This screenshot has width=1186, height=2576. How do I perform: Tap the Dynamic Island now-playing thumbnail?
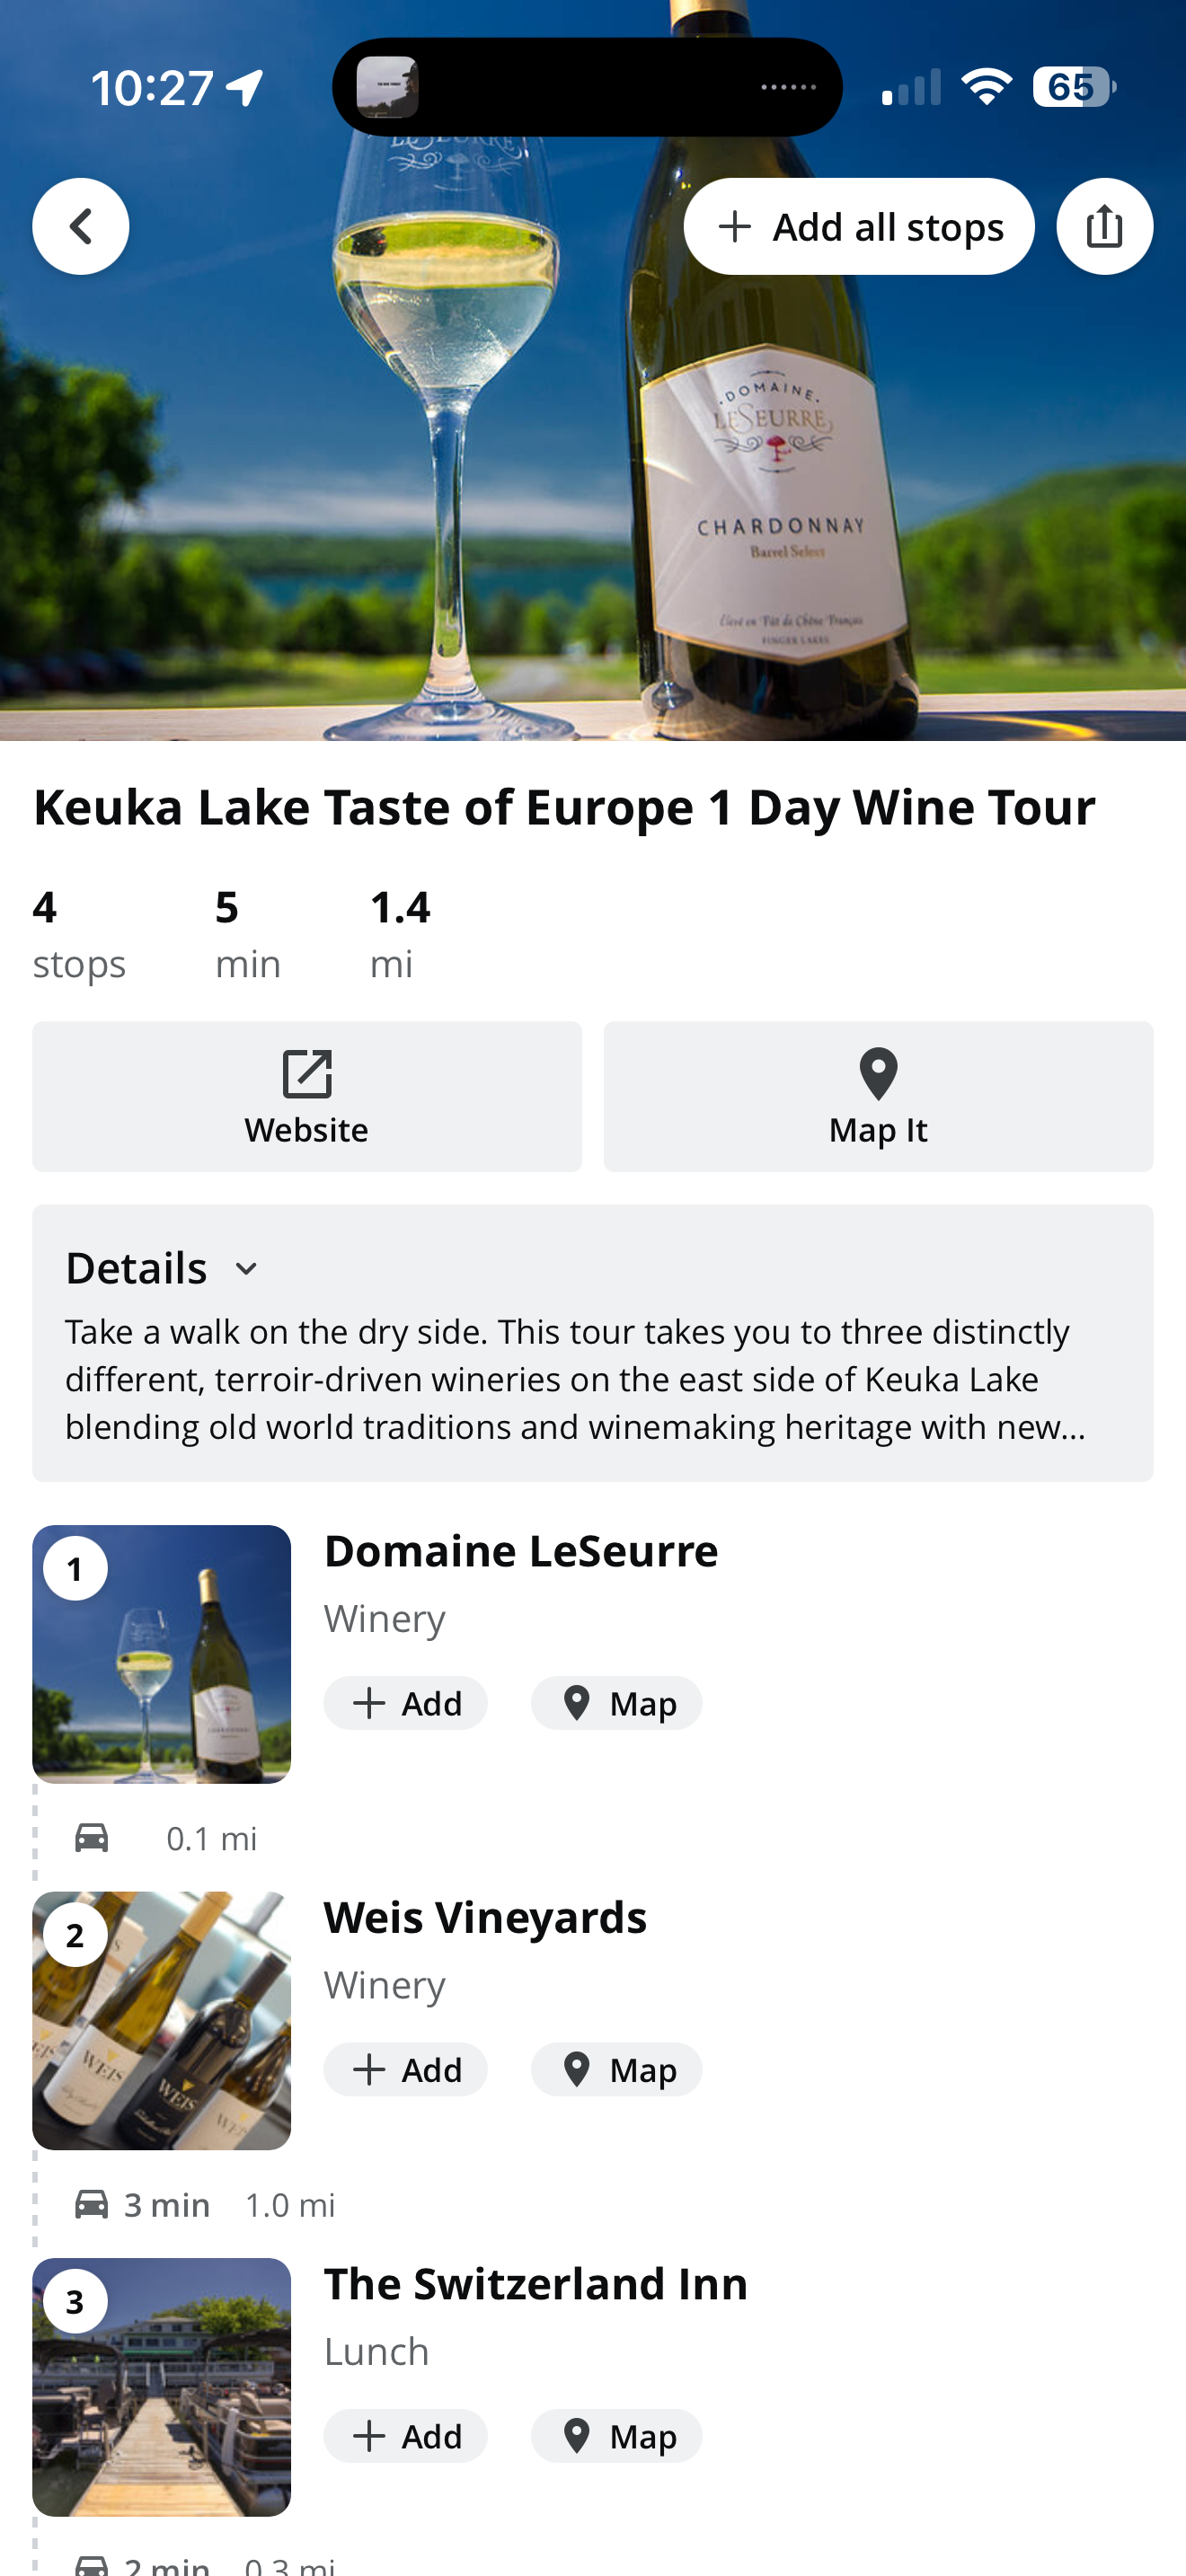[x=388, y=87]
